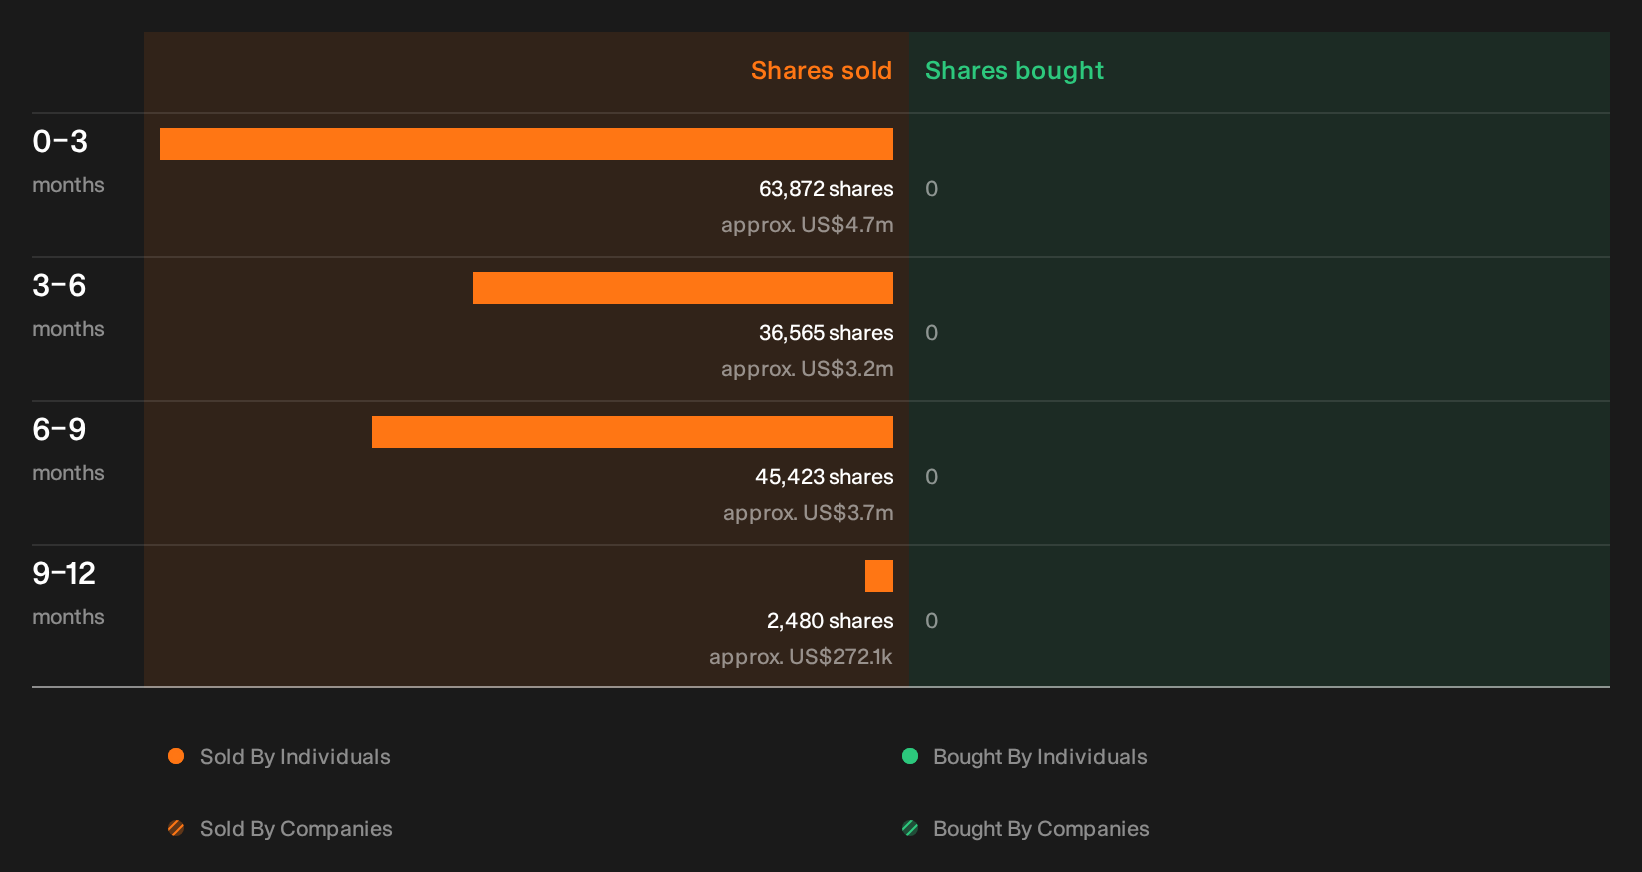1642x872 pixels.
Task: Toggle the Sold By Individuals legend label
Action: pyautogui.click(x=295, y=757)
